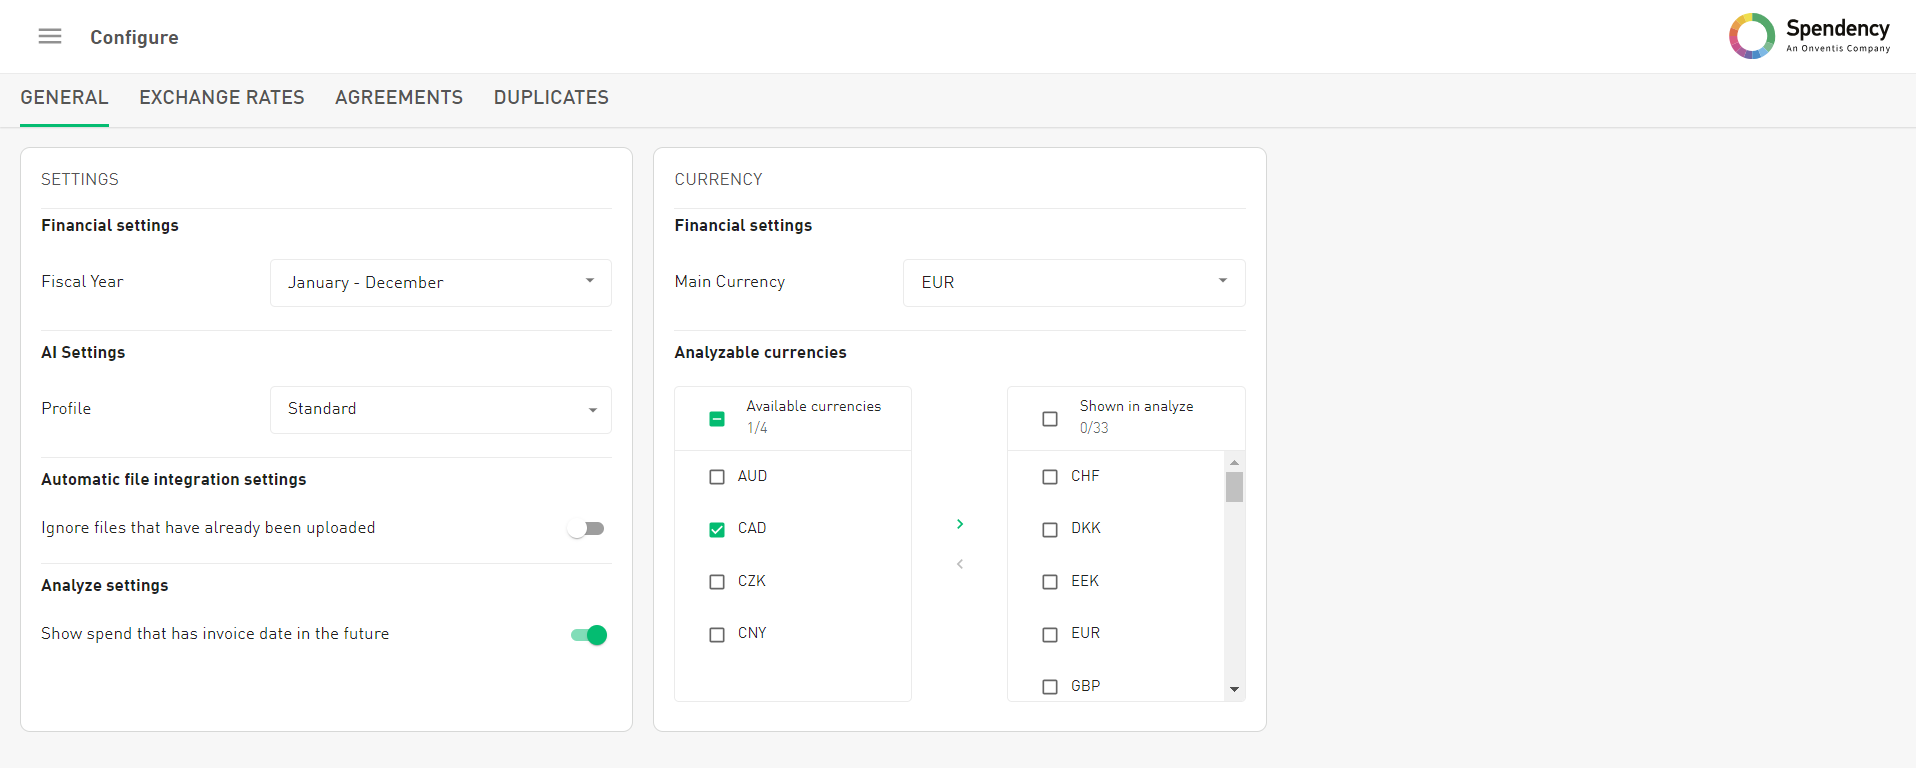Check the AUD currency checkbox

pos(717,477)
